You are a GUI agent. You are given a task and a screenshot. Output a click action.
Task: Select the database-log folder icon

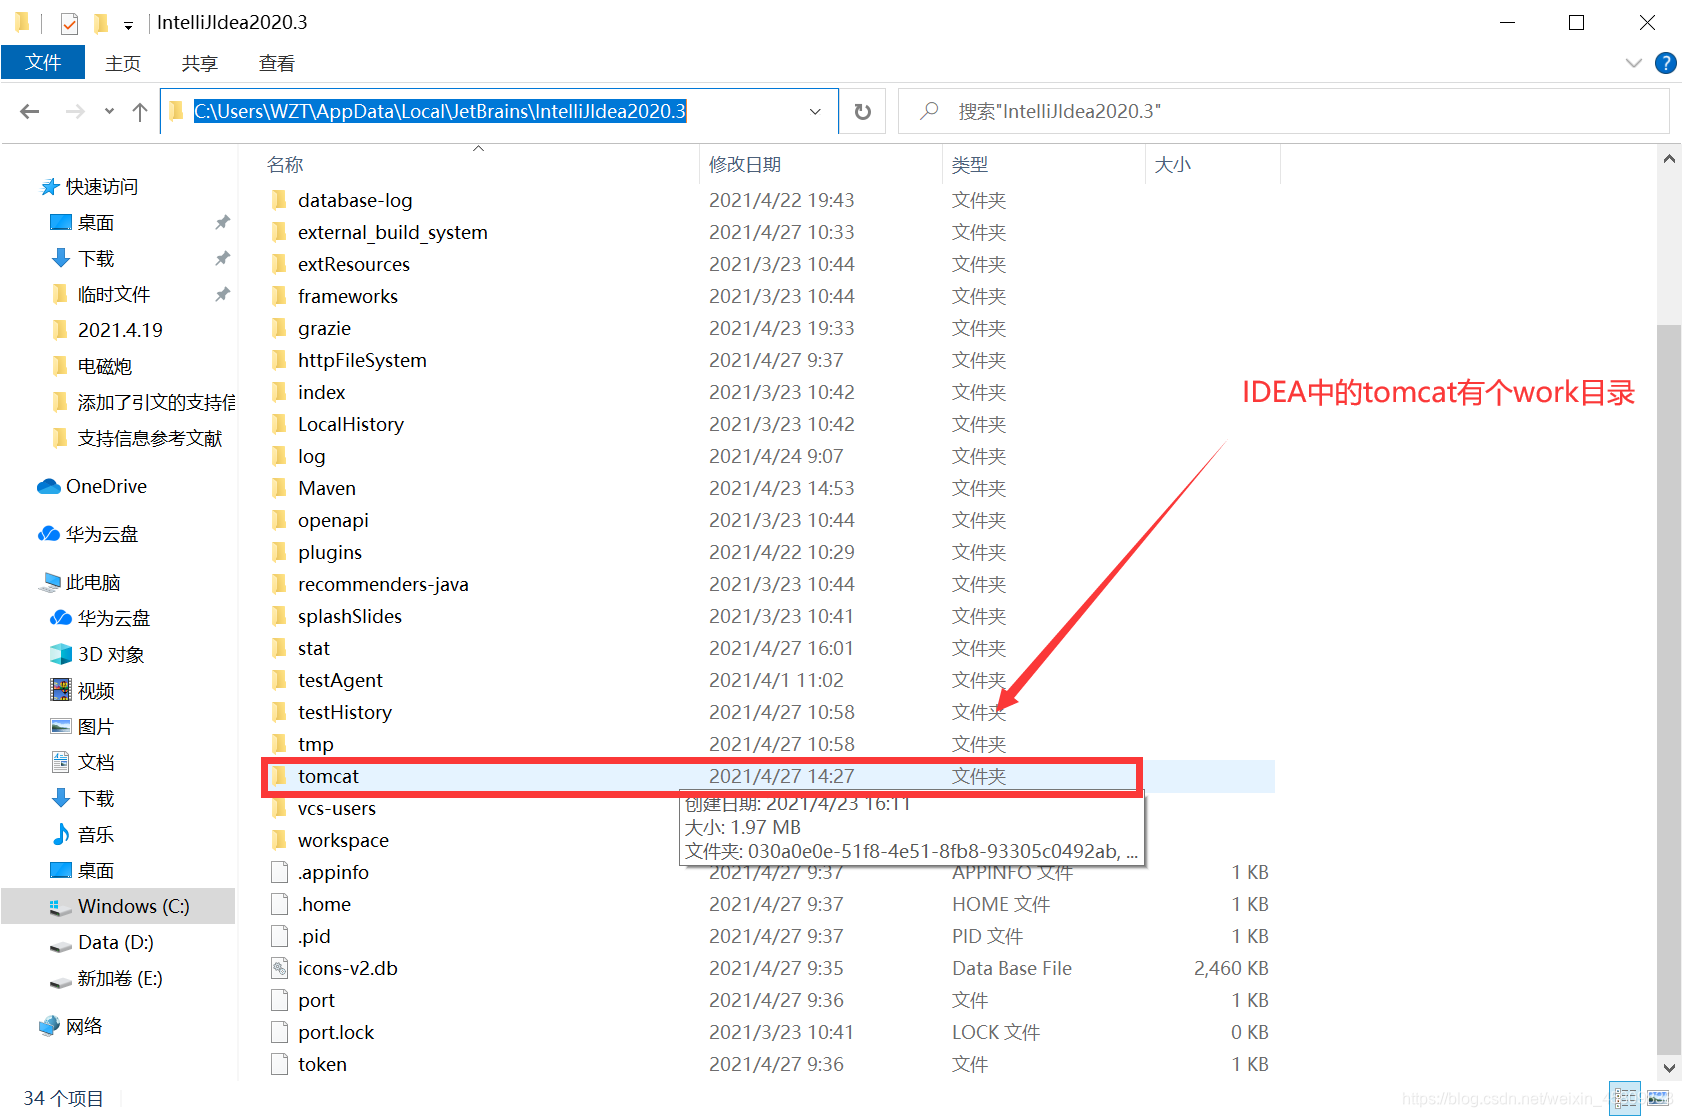(279, 200)
